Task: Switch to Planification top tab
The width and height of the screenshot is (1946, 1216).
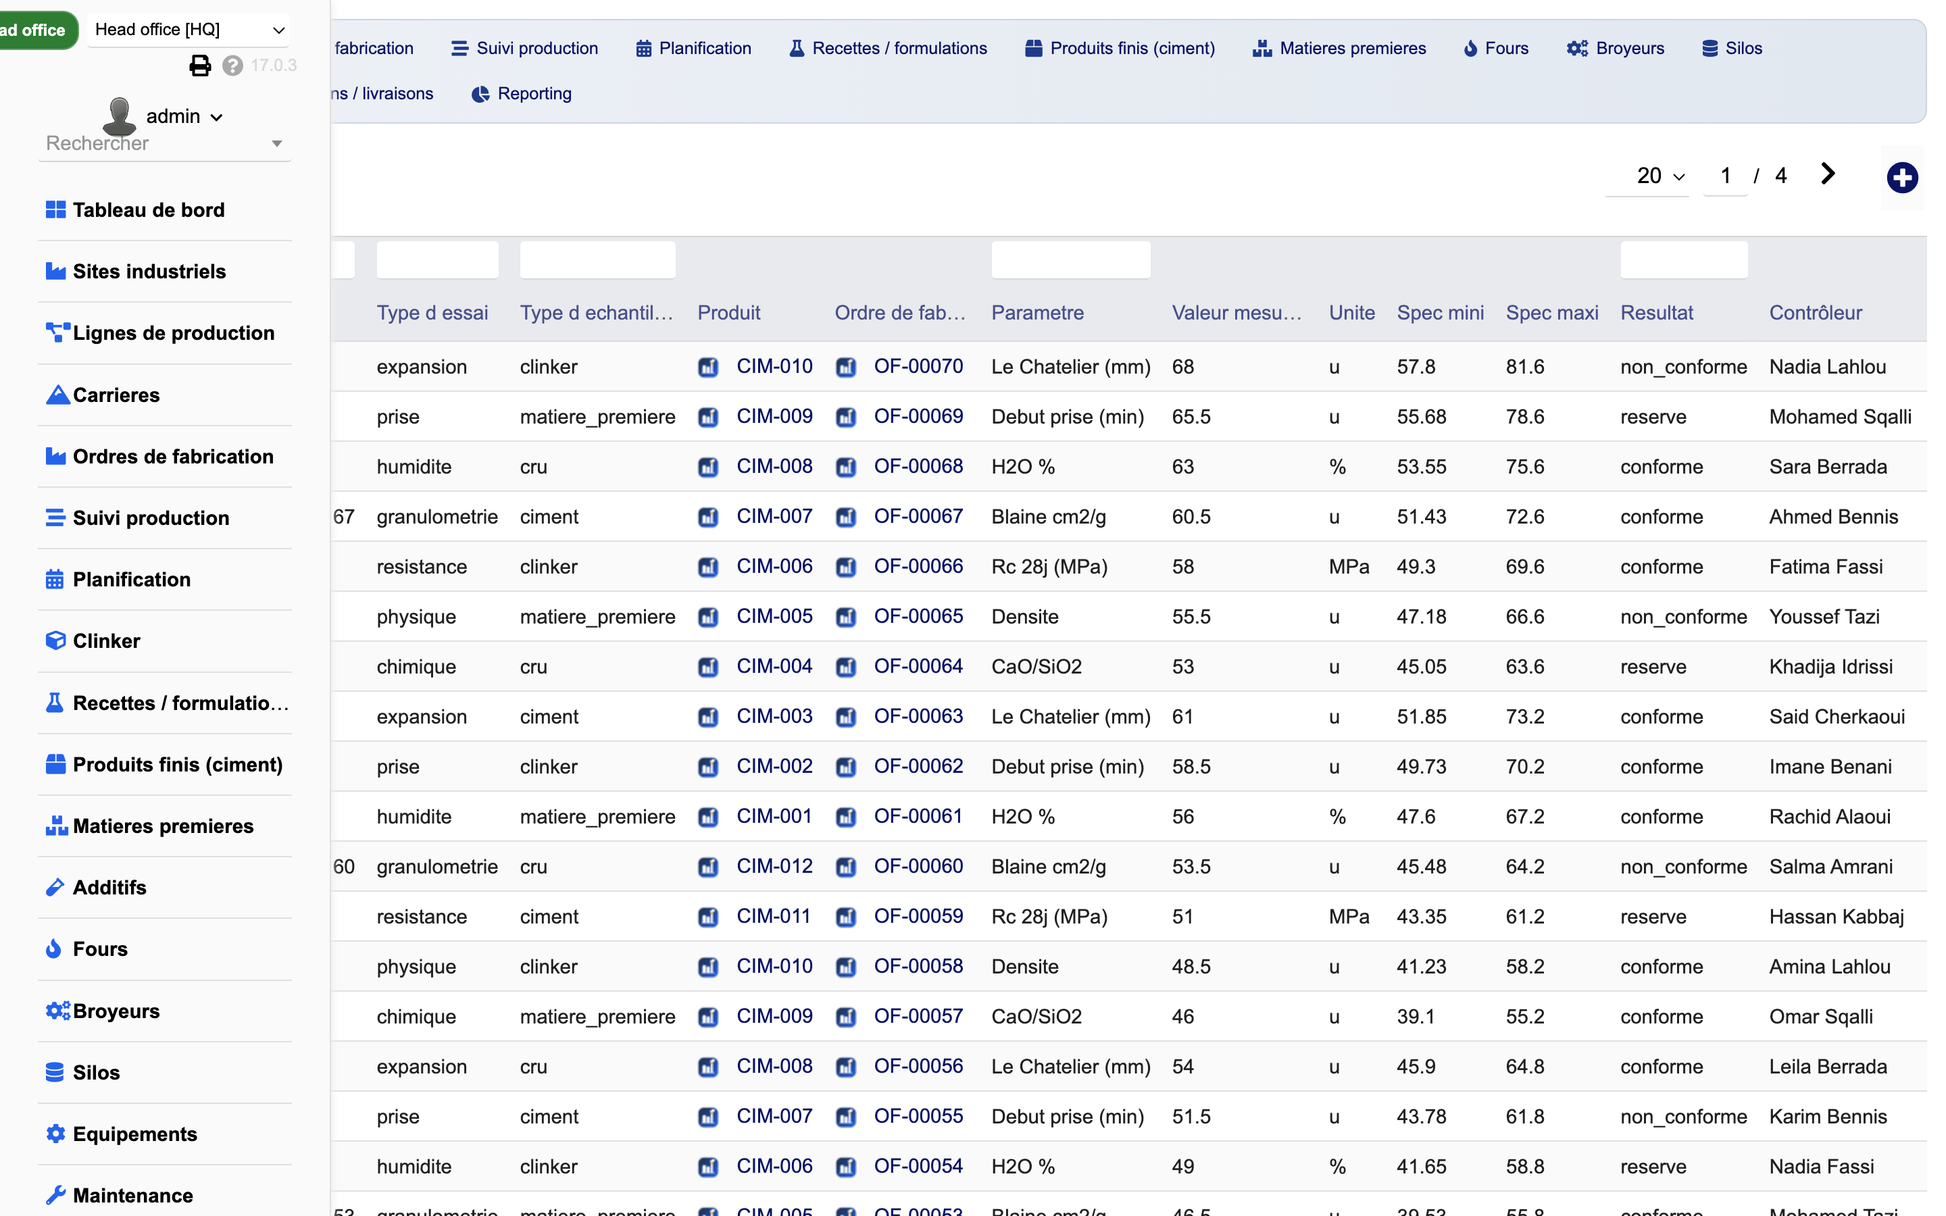Action: tap(693, 48)
